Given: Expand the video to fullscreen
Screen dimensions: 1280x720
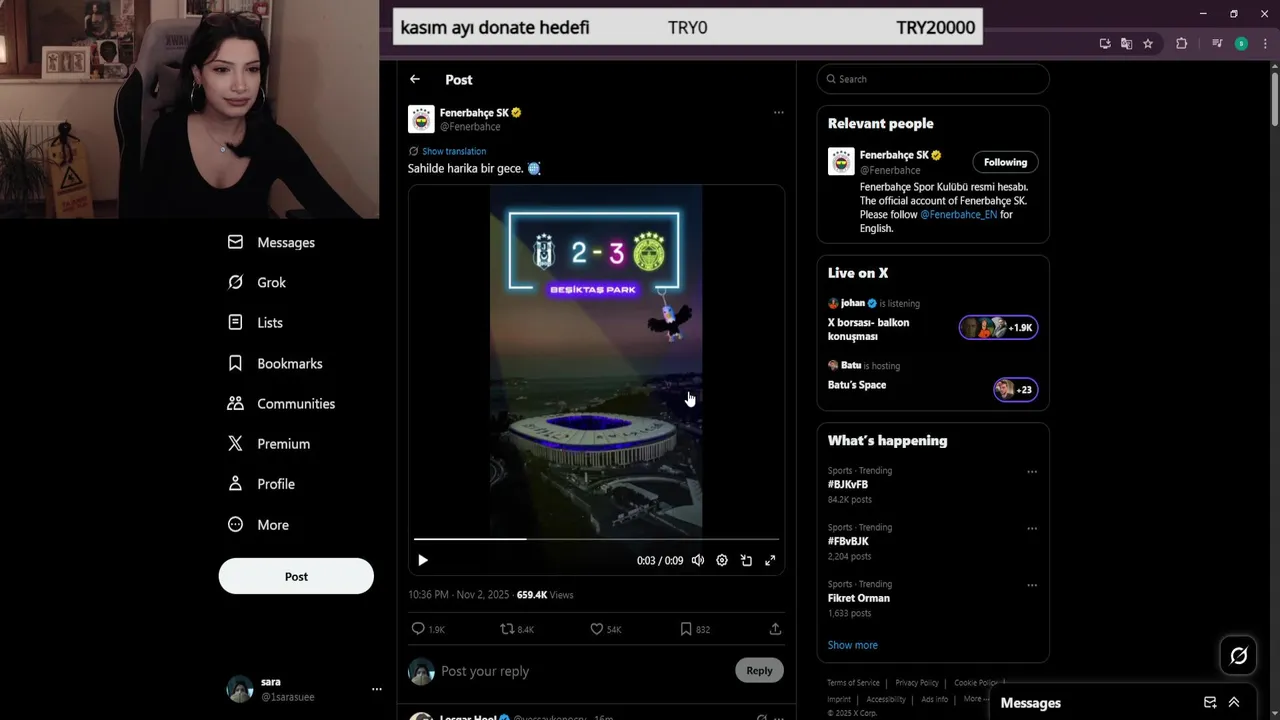Looking at the screenshot, I should 770,560.
